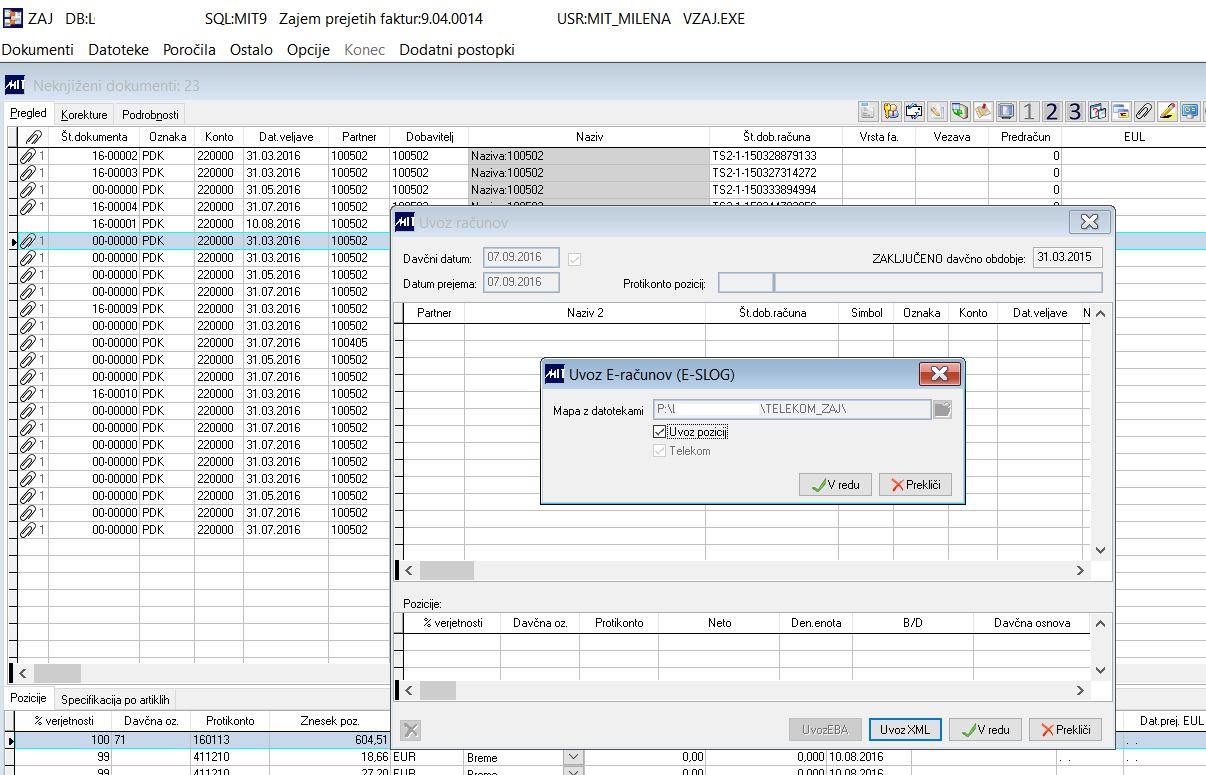Open the Breme dropdown in the positions row

(574, 758)
